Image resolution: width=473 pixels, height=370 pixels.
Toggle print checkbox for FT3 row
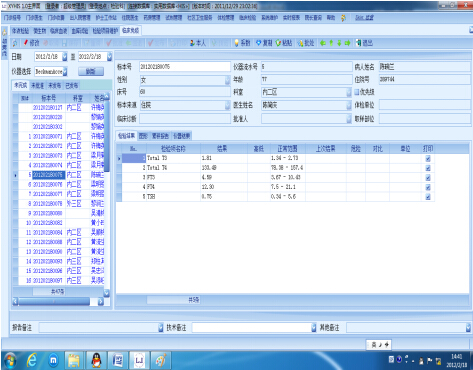[428, 178]
